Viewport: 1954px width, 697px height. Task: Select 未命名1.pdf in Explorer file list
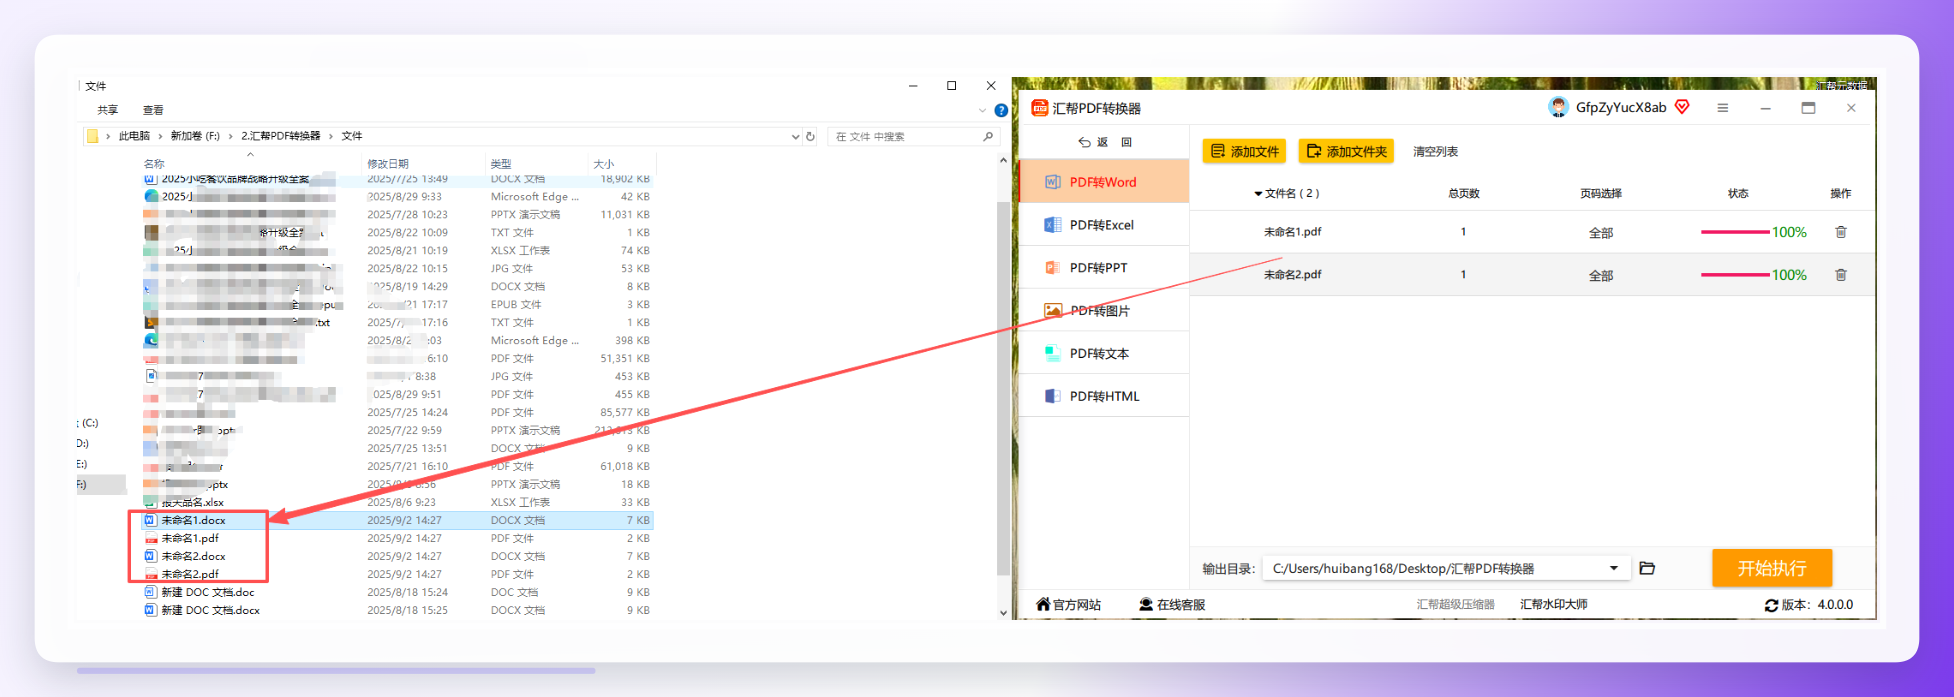coord(190,538)
